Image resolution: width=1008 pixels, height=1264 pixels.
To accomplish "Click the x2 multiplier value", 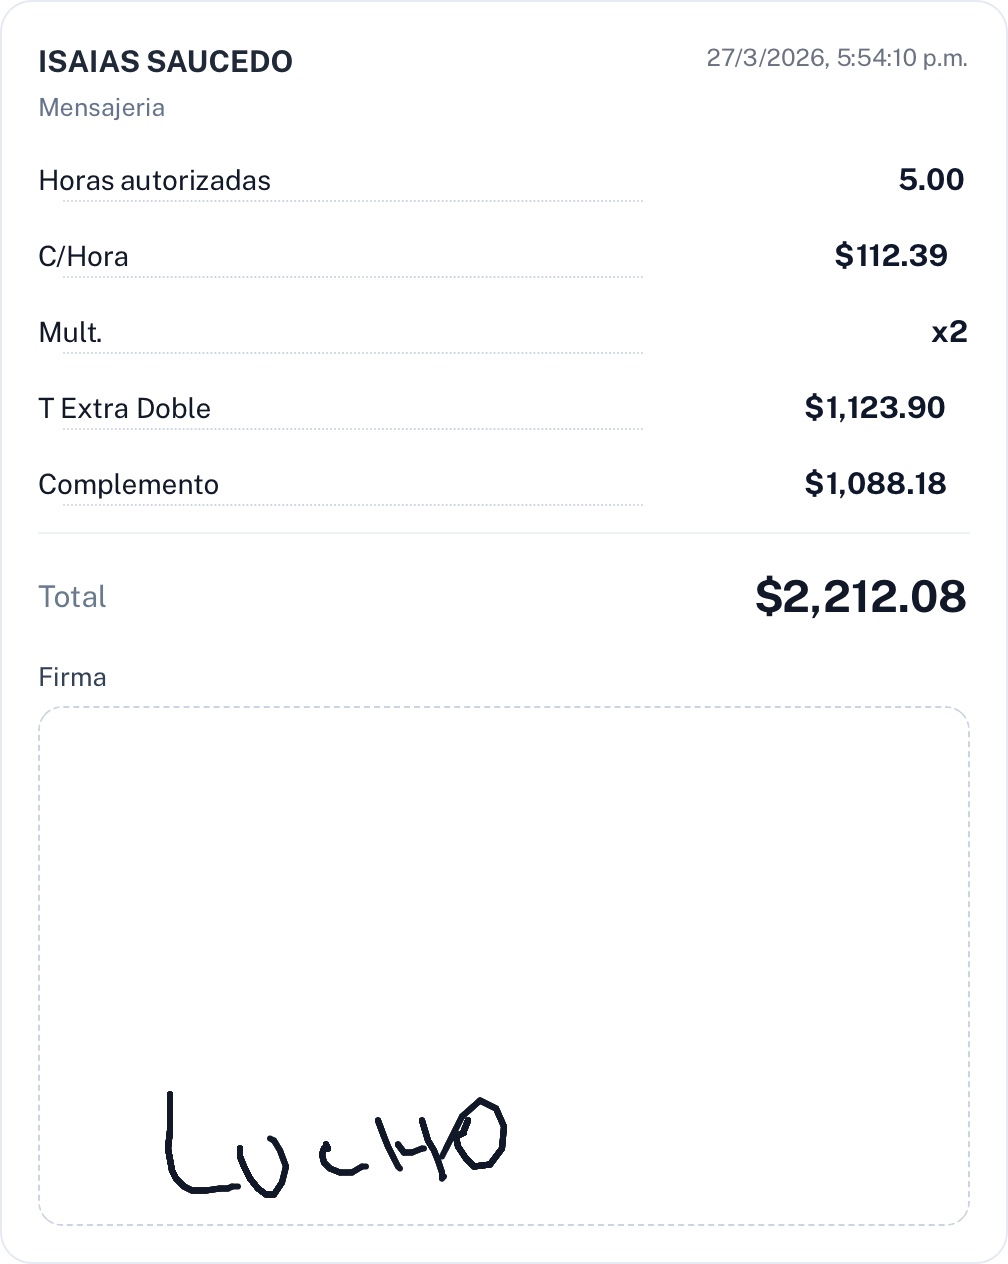I will [x=949, y=332].
